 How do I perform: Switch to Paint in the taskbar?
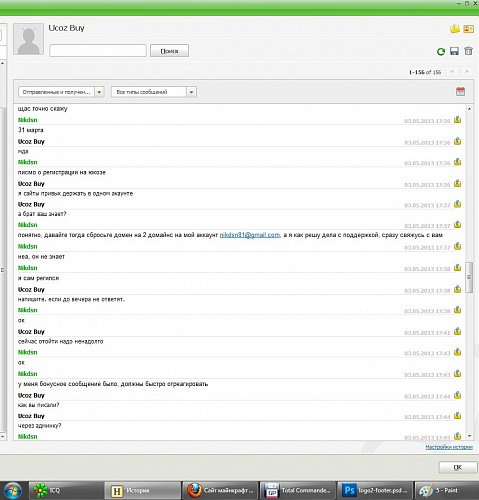pyautogui.click(x=447, y=490)
